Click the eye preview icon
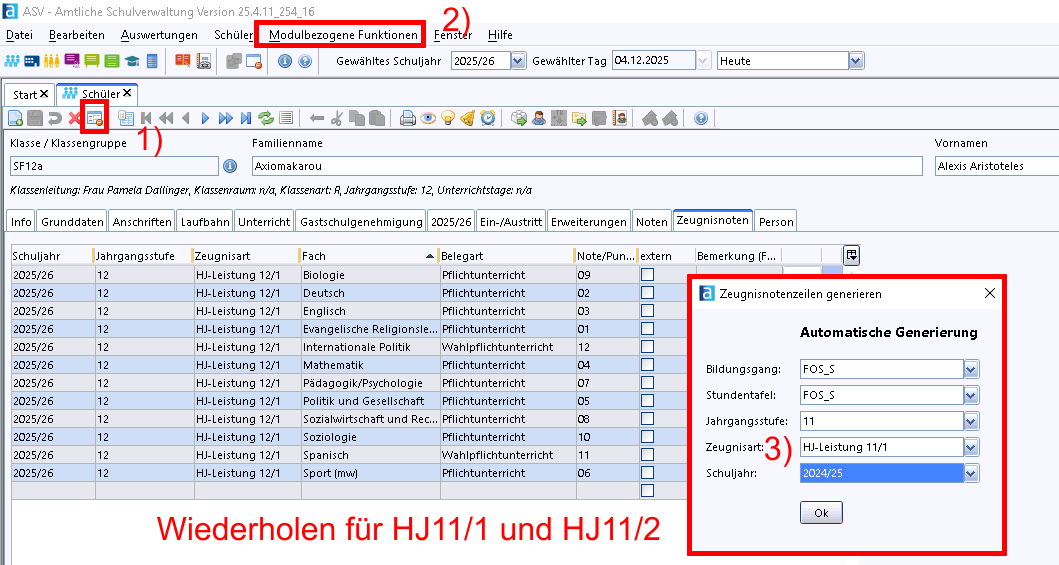The height and width of the screenshot is (565, 1059). coord(428,118)
